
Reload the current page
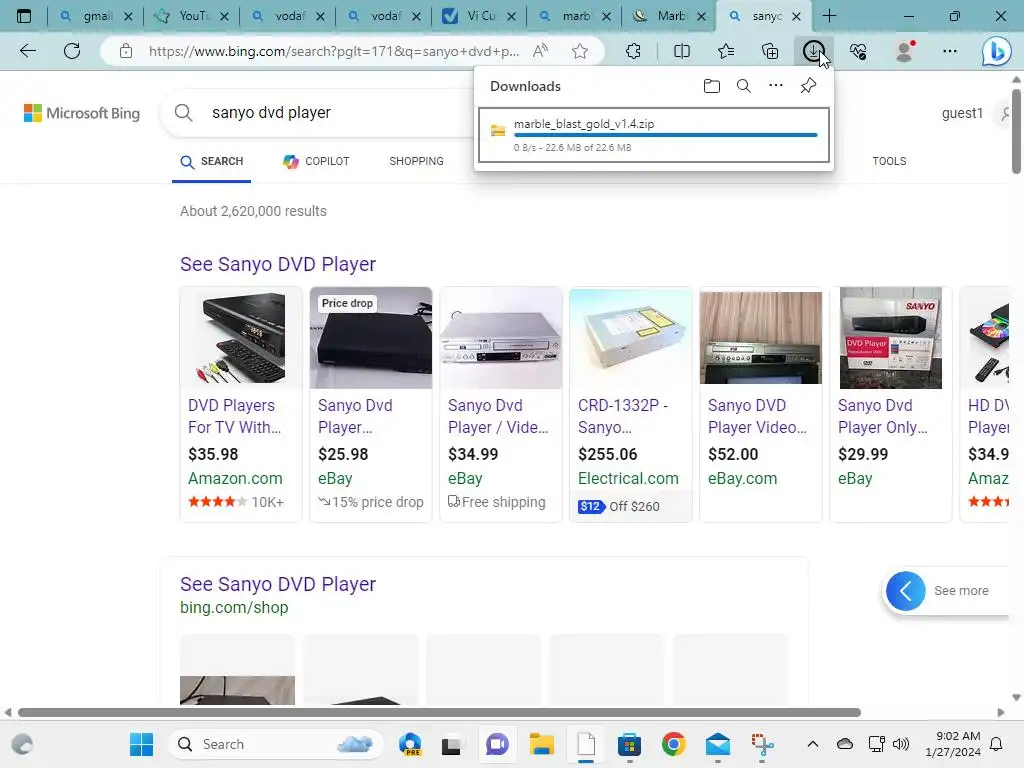pos(72,51)
